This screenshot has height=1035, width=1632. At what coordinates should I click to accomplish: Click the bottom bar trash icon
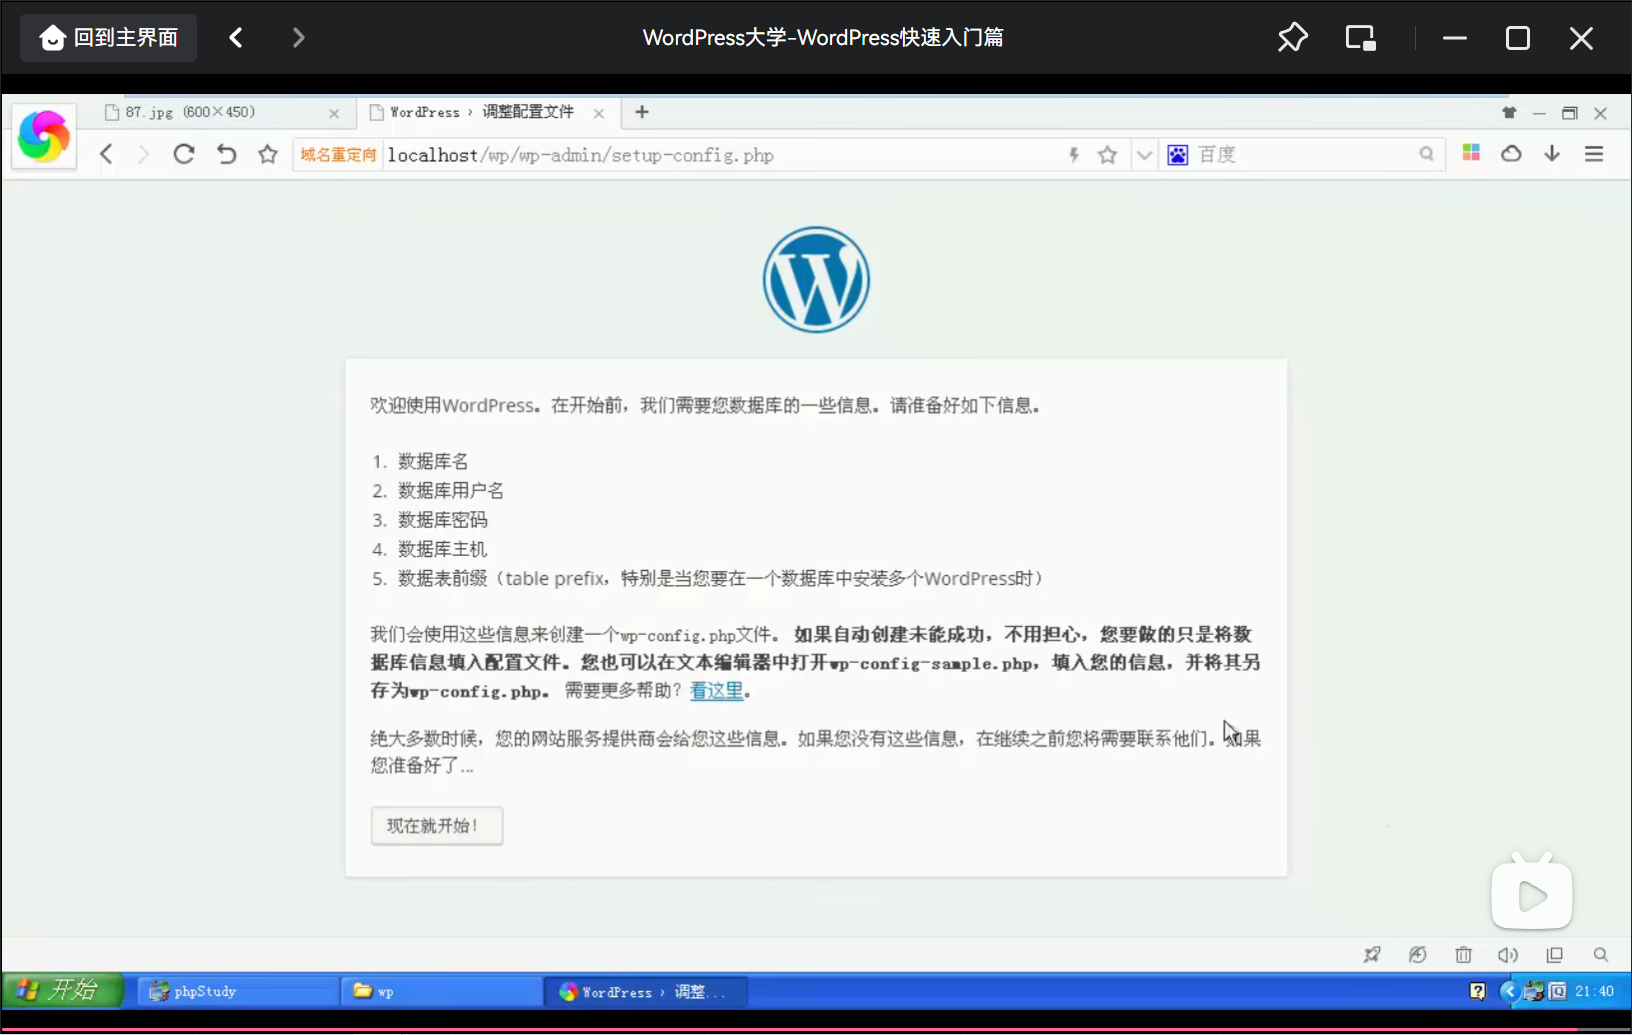click(x=1464, y=955)
